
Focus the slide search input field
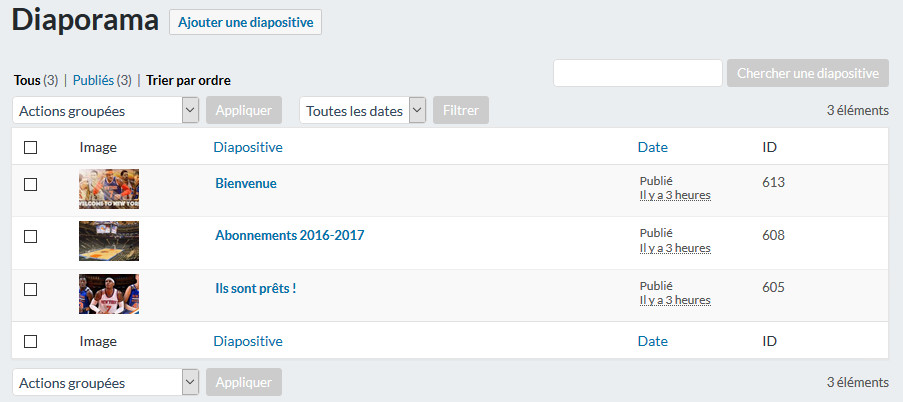(x=638, y=73)
